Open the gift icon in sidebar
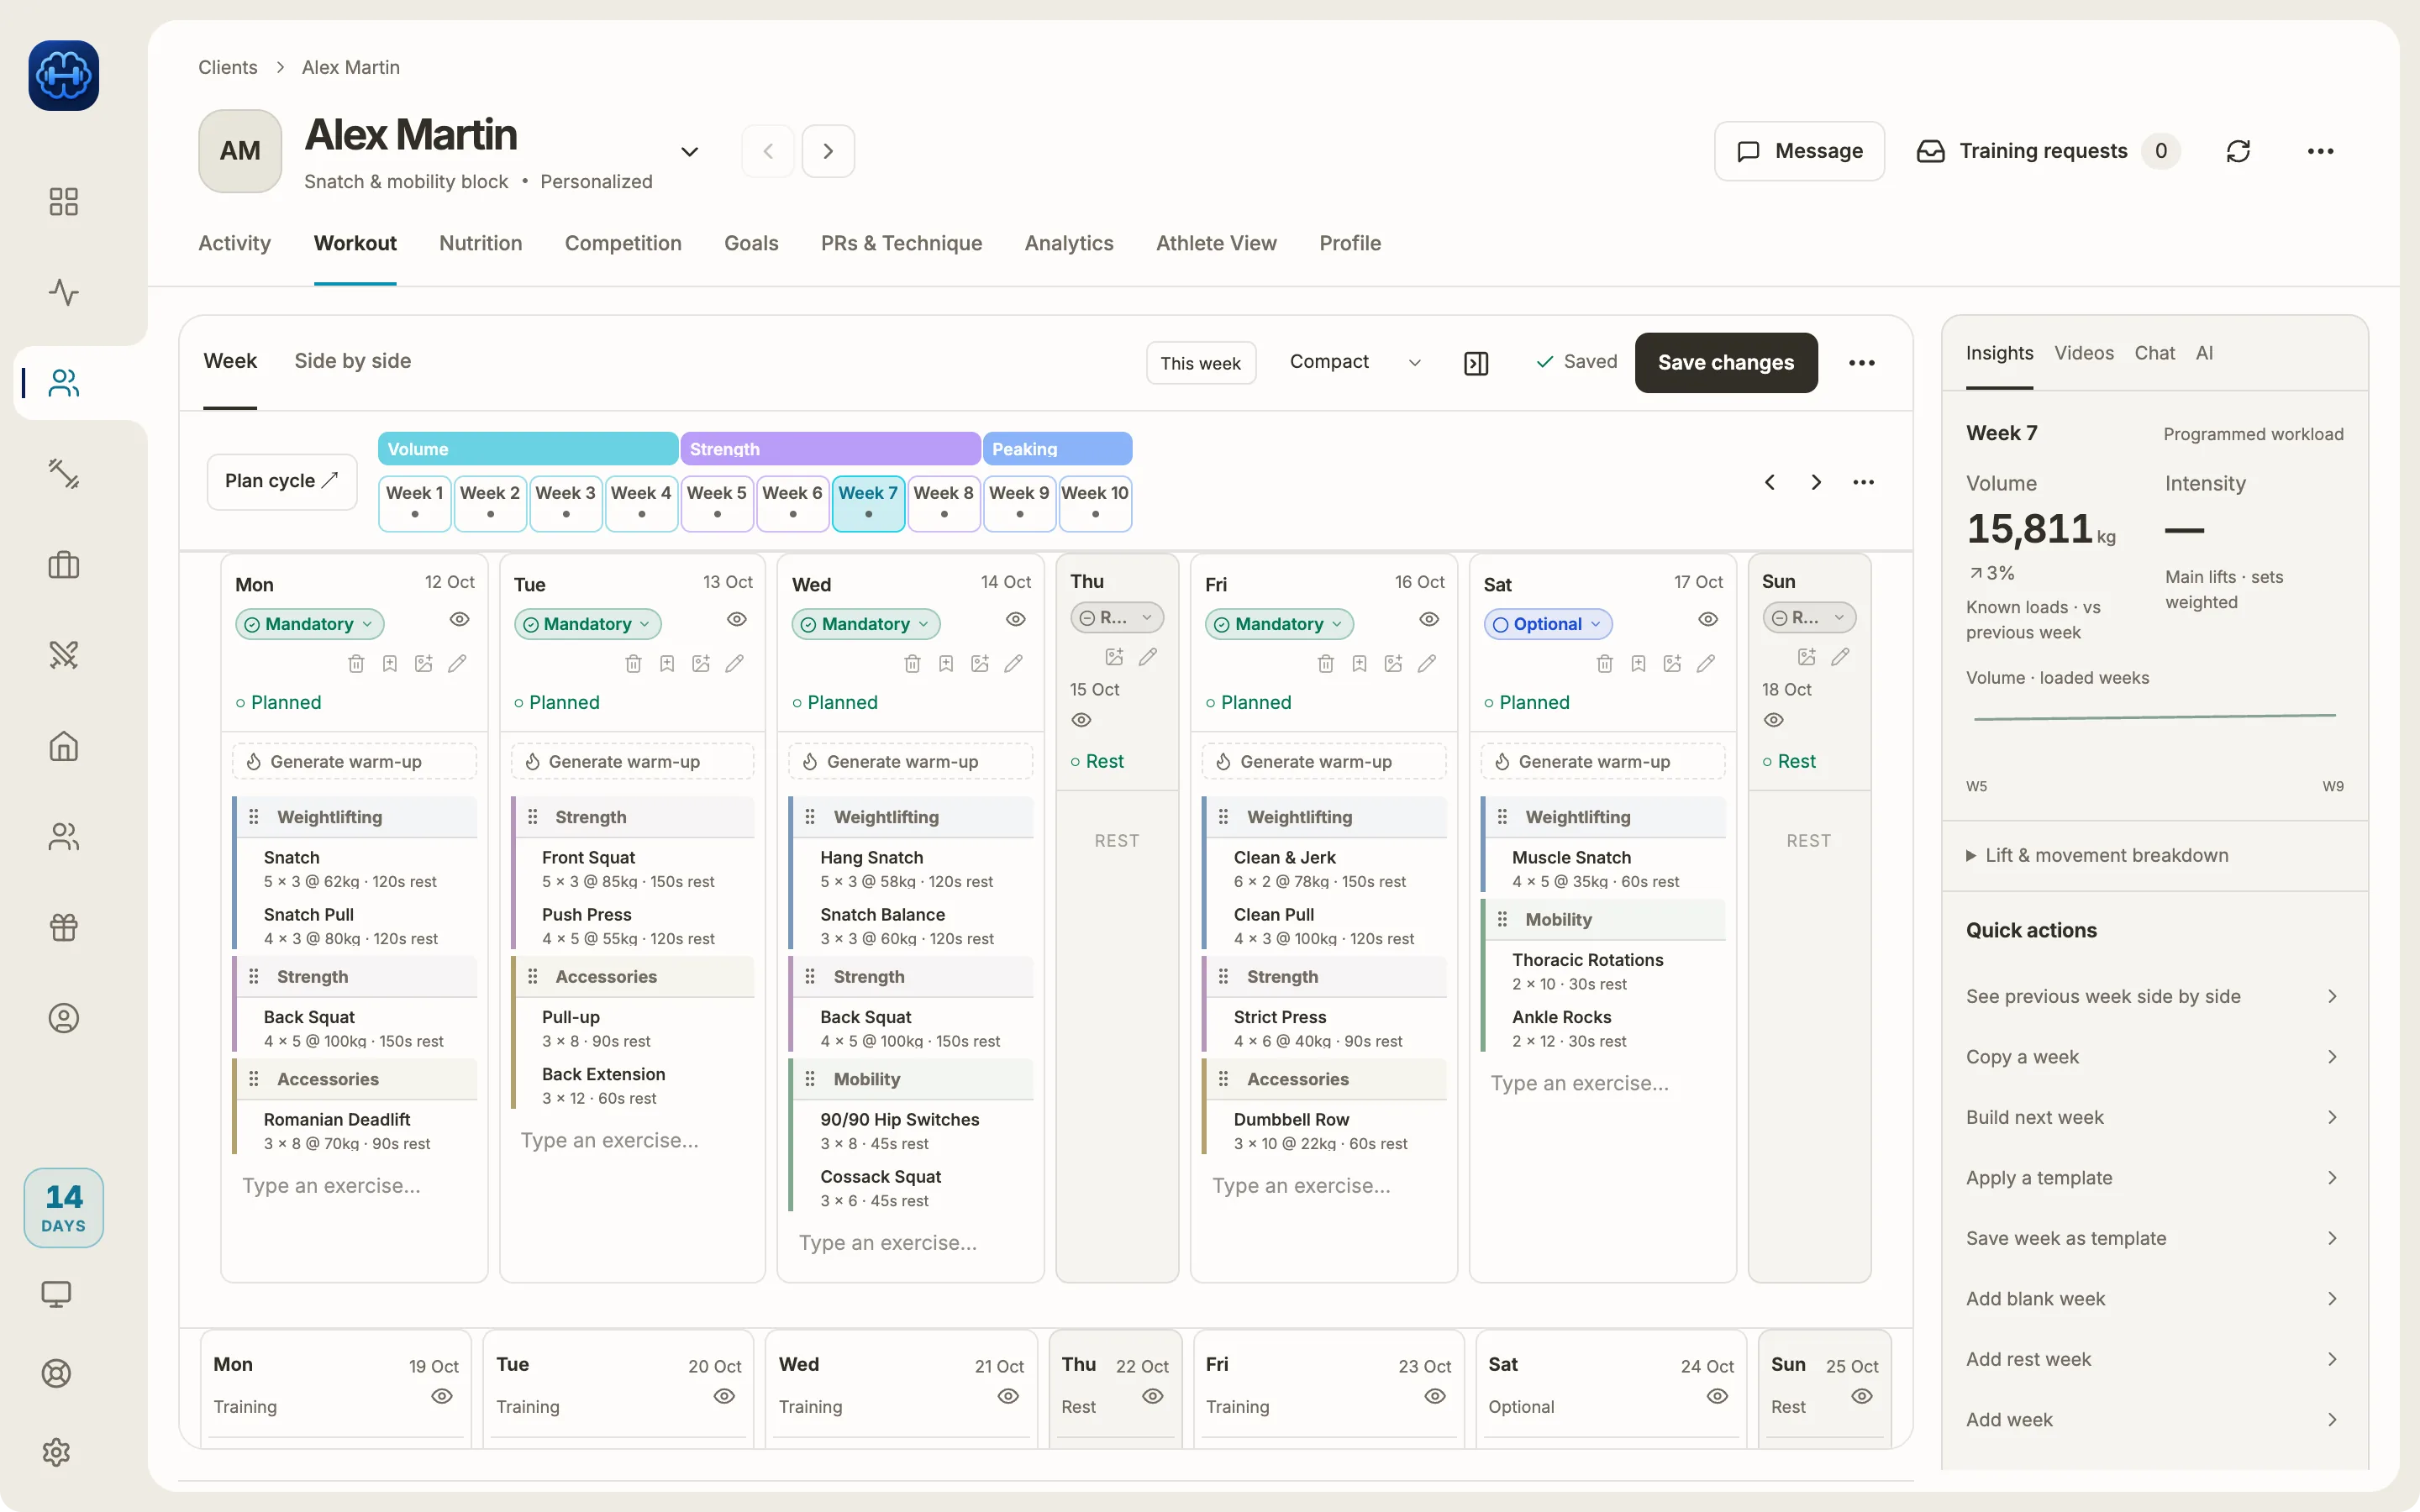Image resolution: width=2420 pixels, height=1512 pixels. [x=63, y=927]
